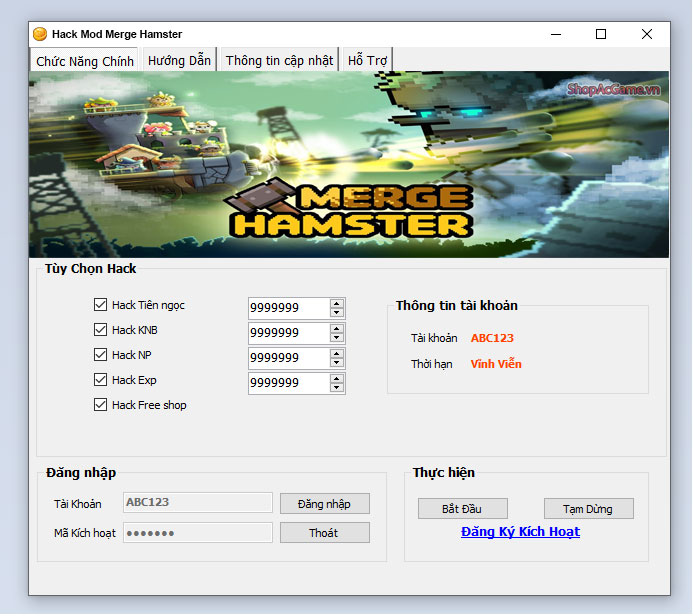Select the Vĩnh Viễn expiry text
The image size is (693, 616).
(496, 364)
